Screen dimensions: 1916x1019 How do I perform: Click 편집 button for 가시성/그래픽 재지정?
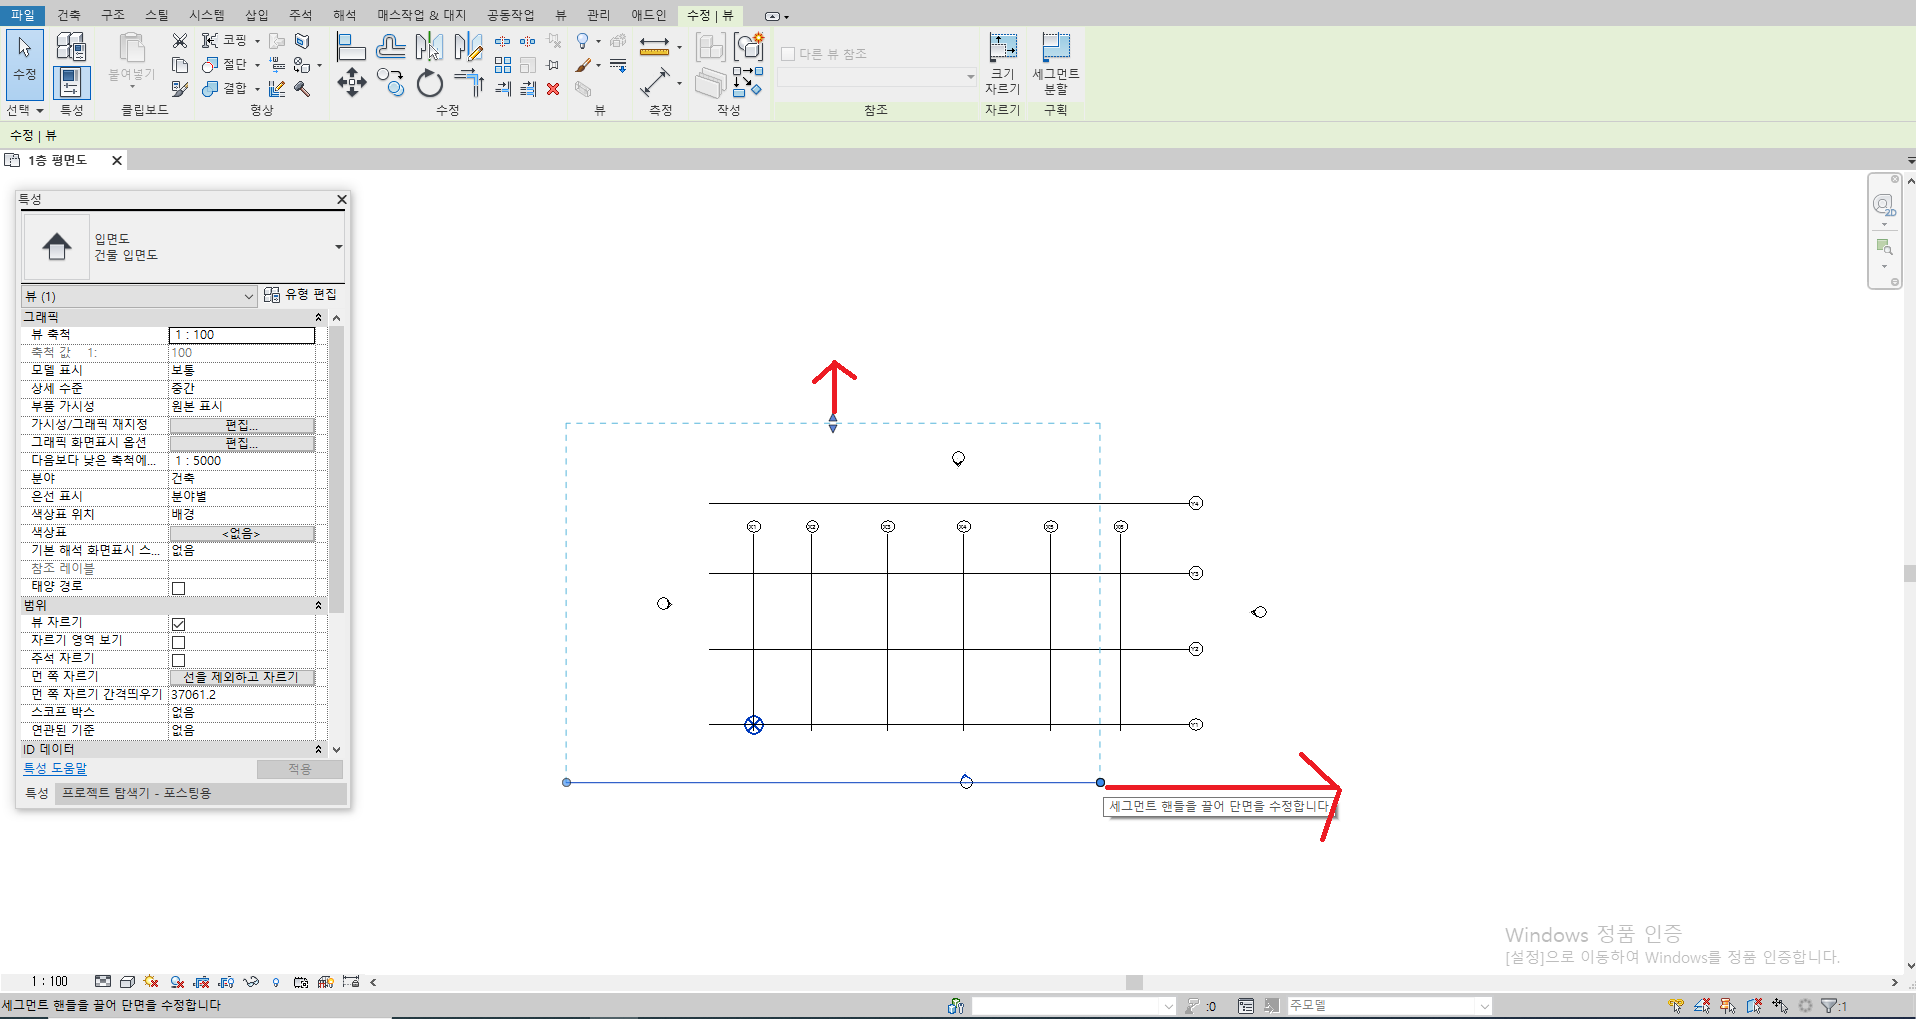242,425
